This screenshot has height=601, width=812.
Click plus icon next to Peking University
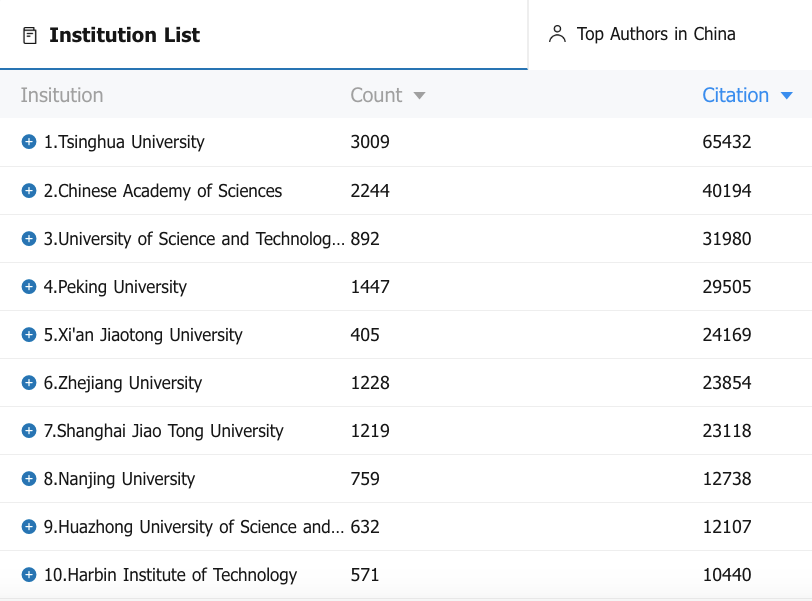pyautogui.click(x=29, y=286)
